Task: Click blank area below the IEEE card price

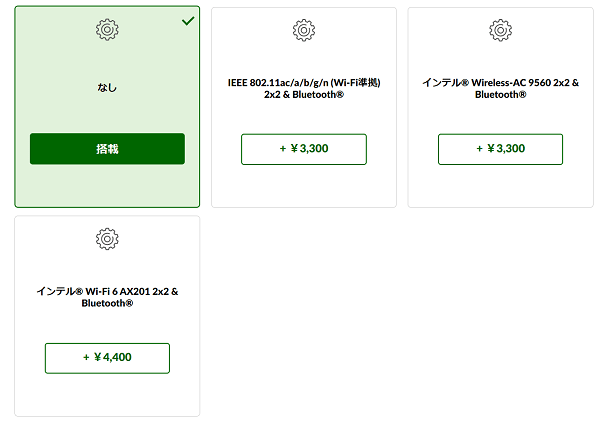Action: coord(304,186)
